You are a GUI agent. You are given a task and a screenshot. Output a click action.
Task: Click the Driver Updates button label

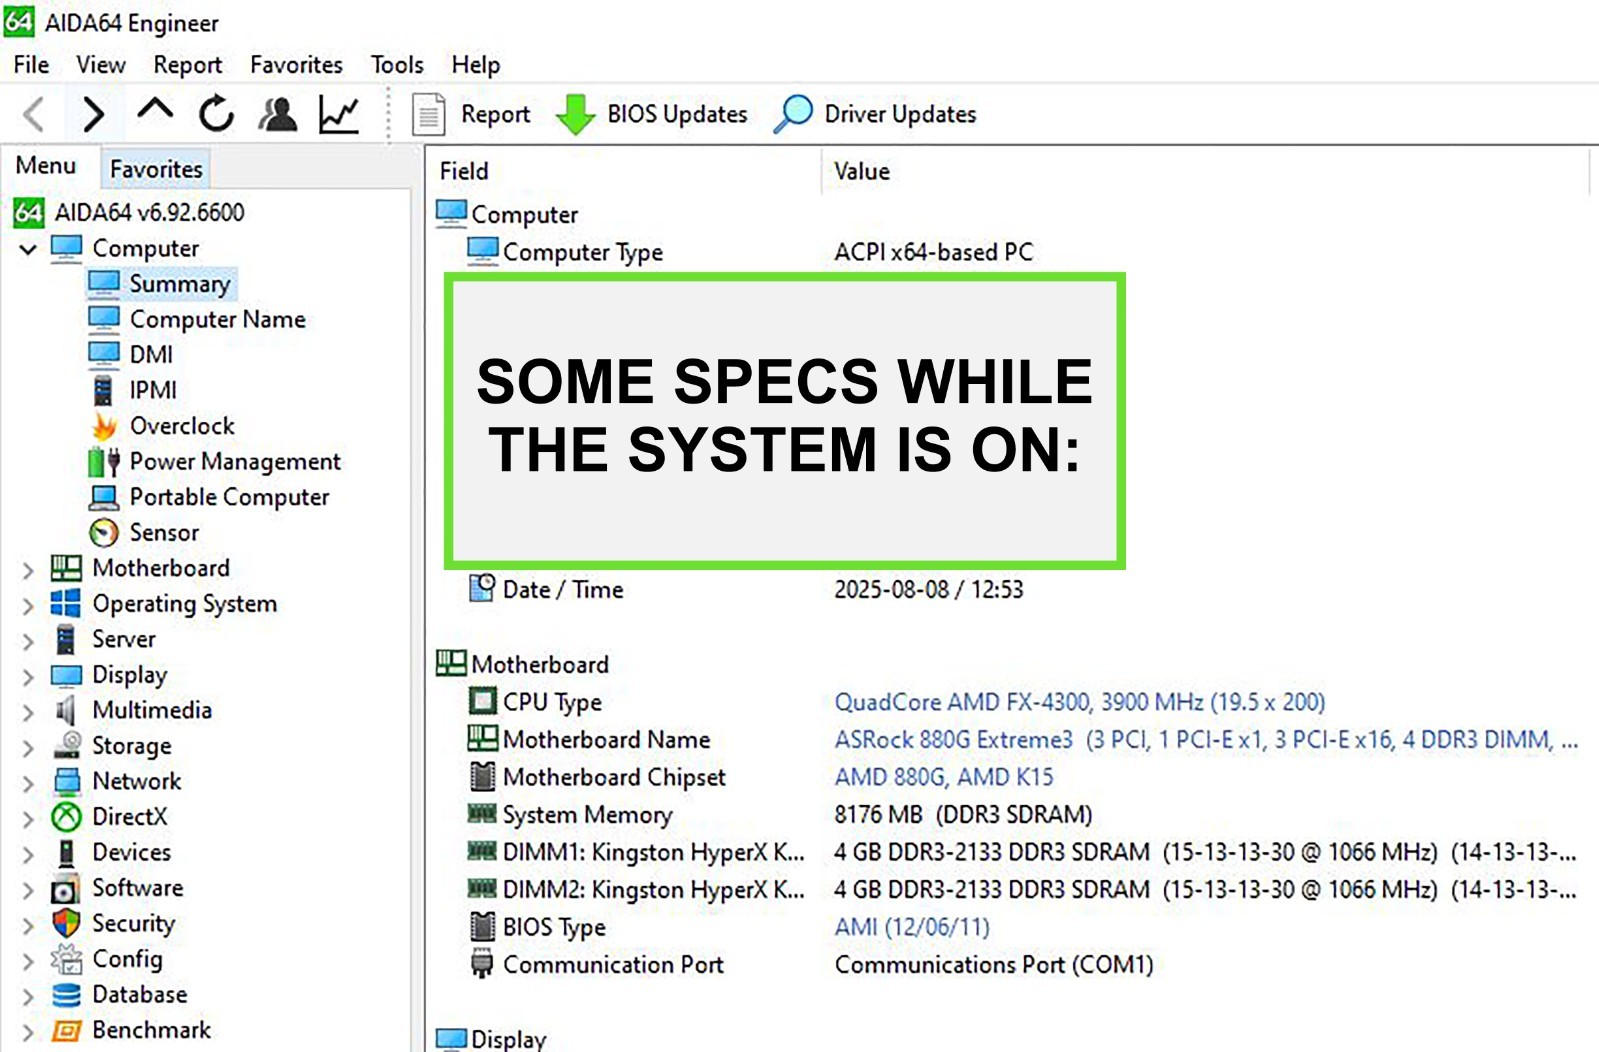pyautogui.click(x=900, y=114)
